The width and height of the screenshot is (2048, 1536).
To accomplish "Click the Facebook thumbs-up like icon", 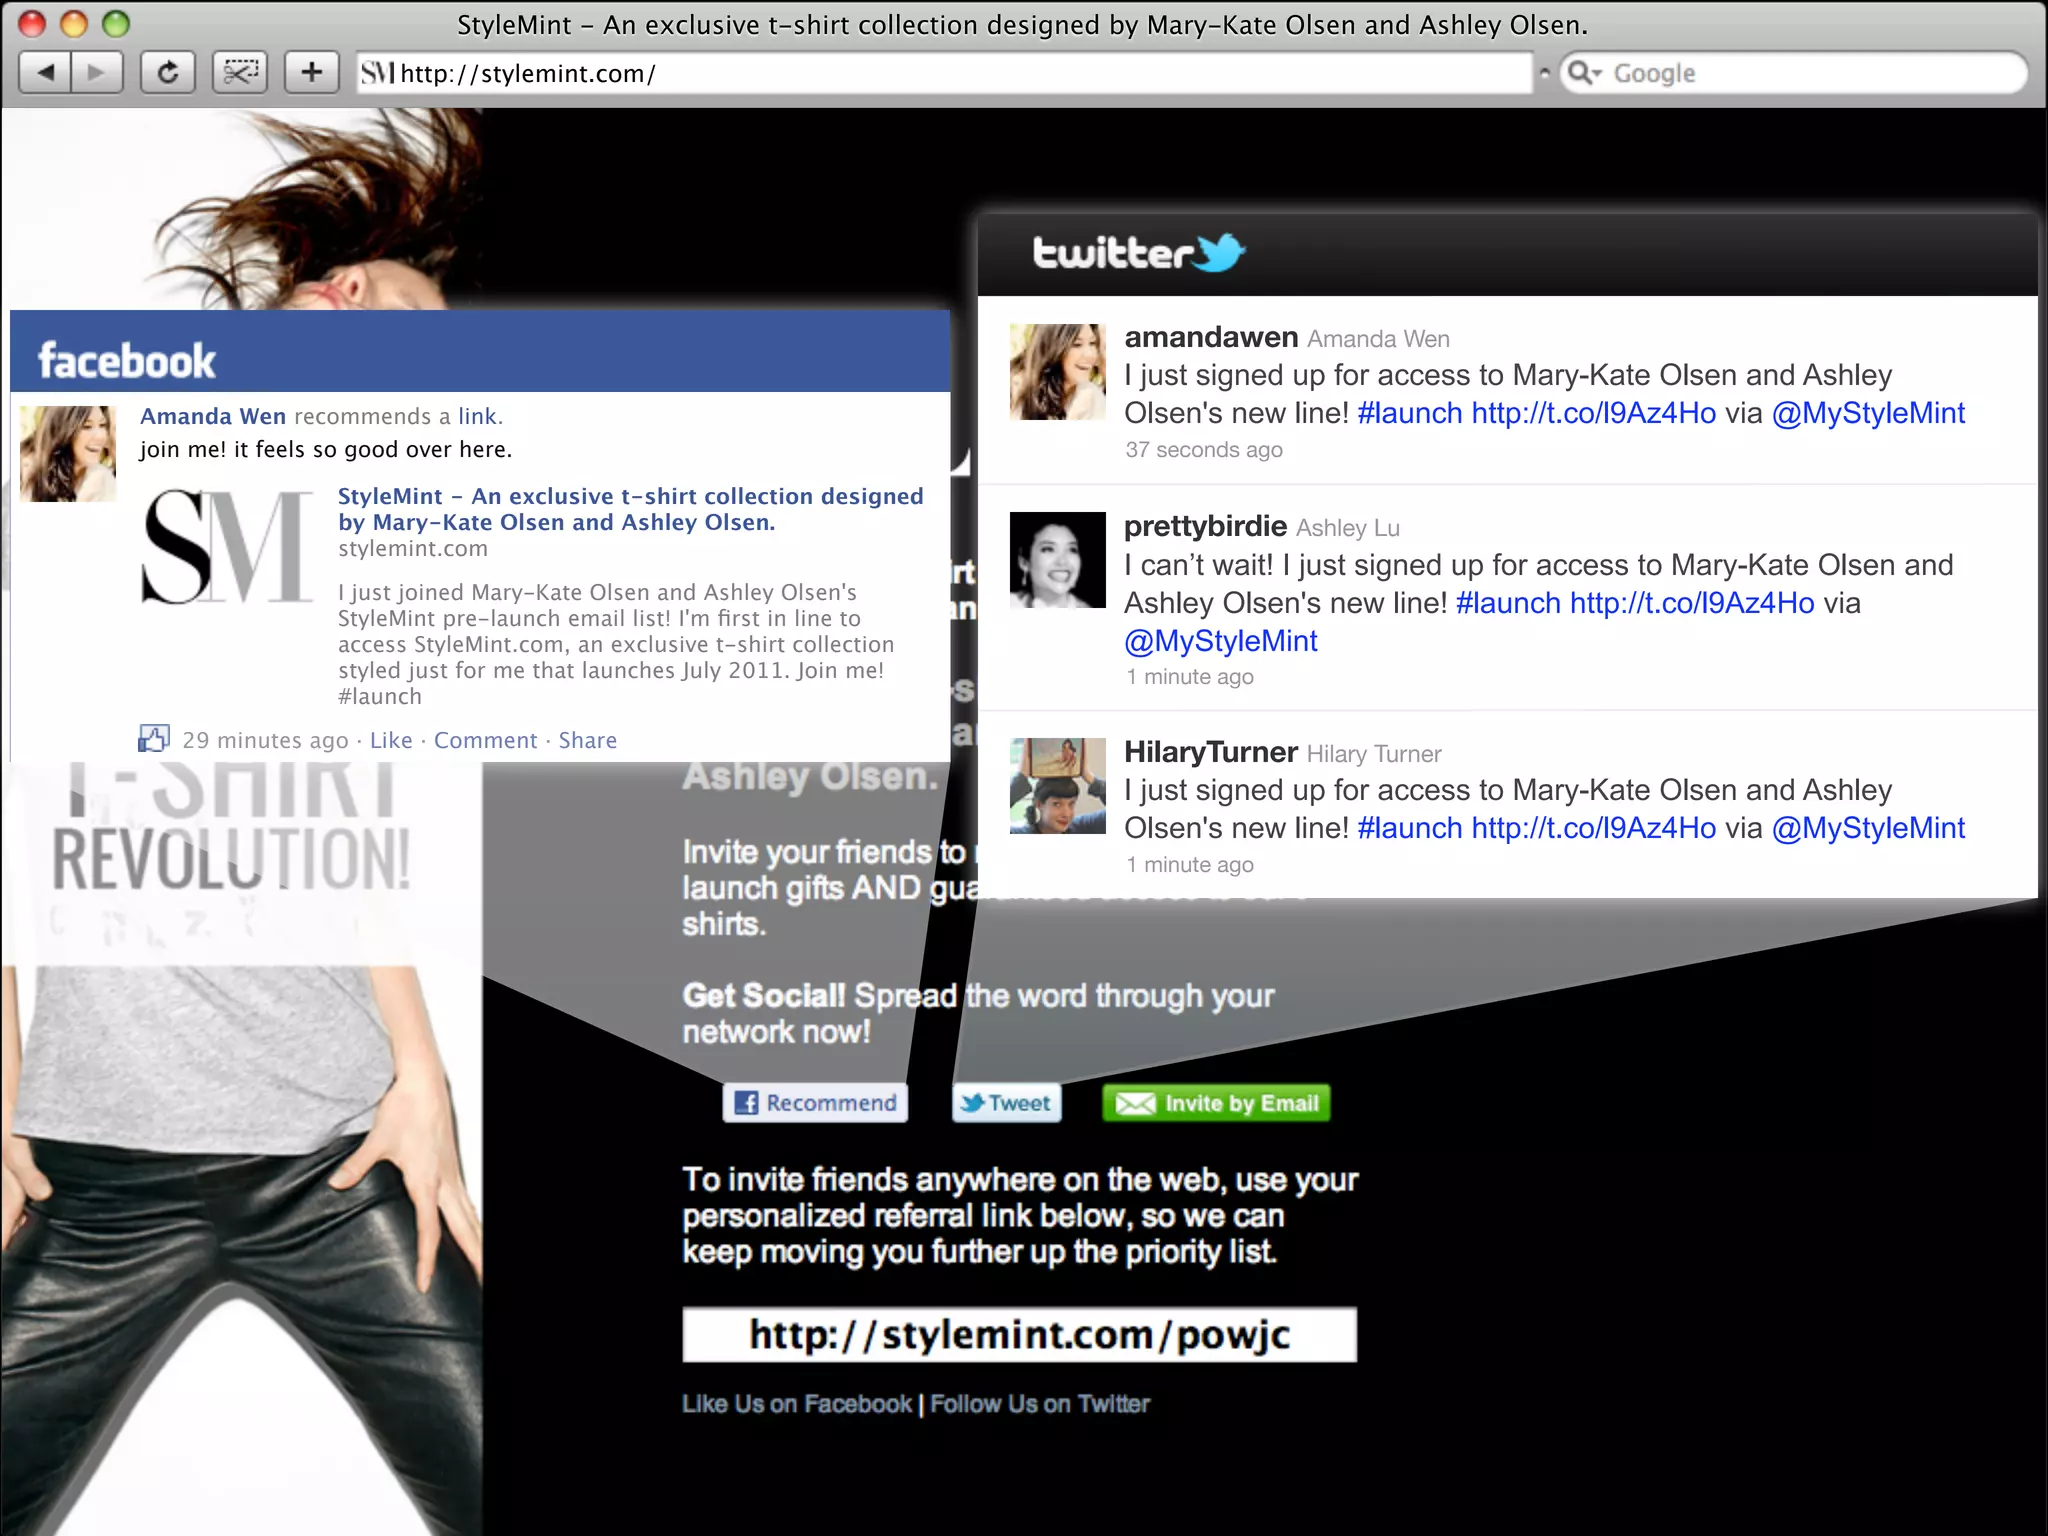I will 153,739.
